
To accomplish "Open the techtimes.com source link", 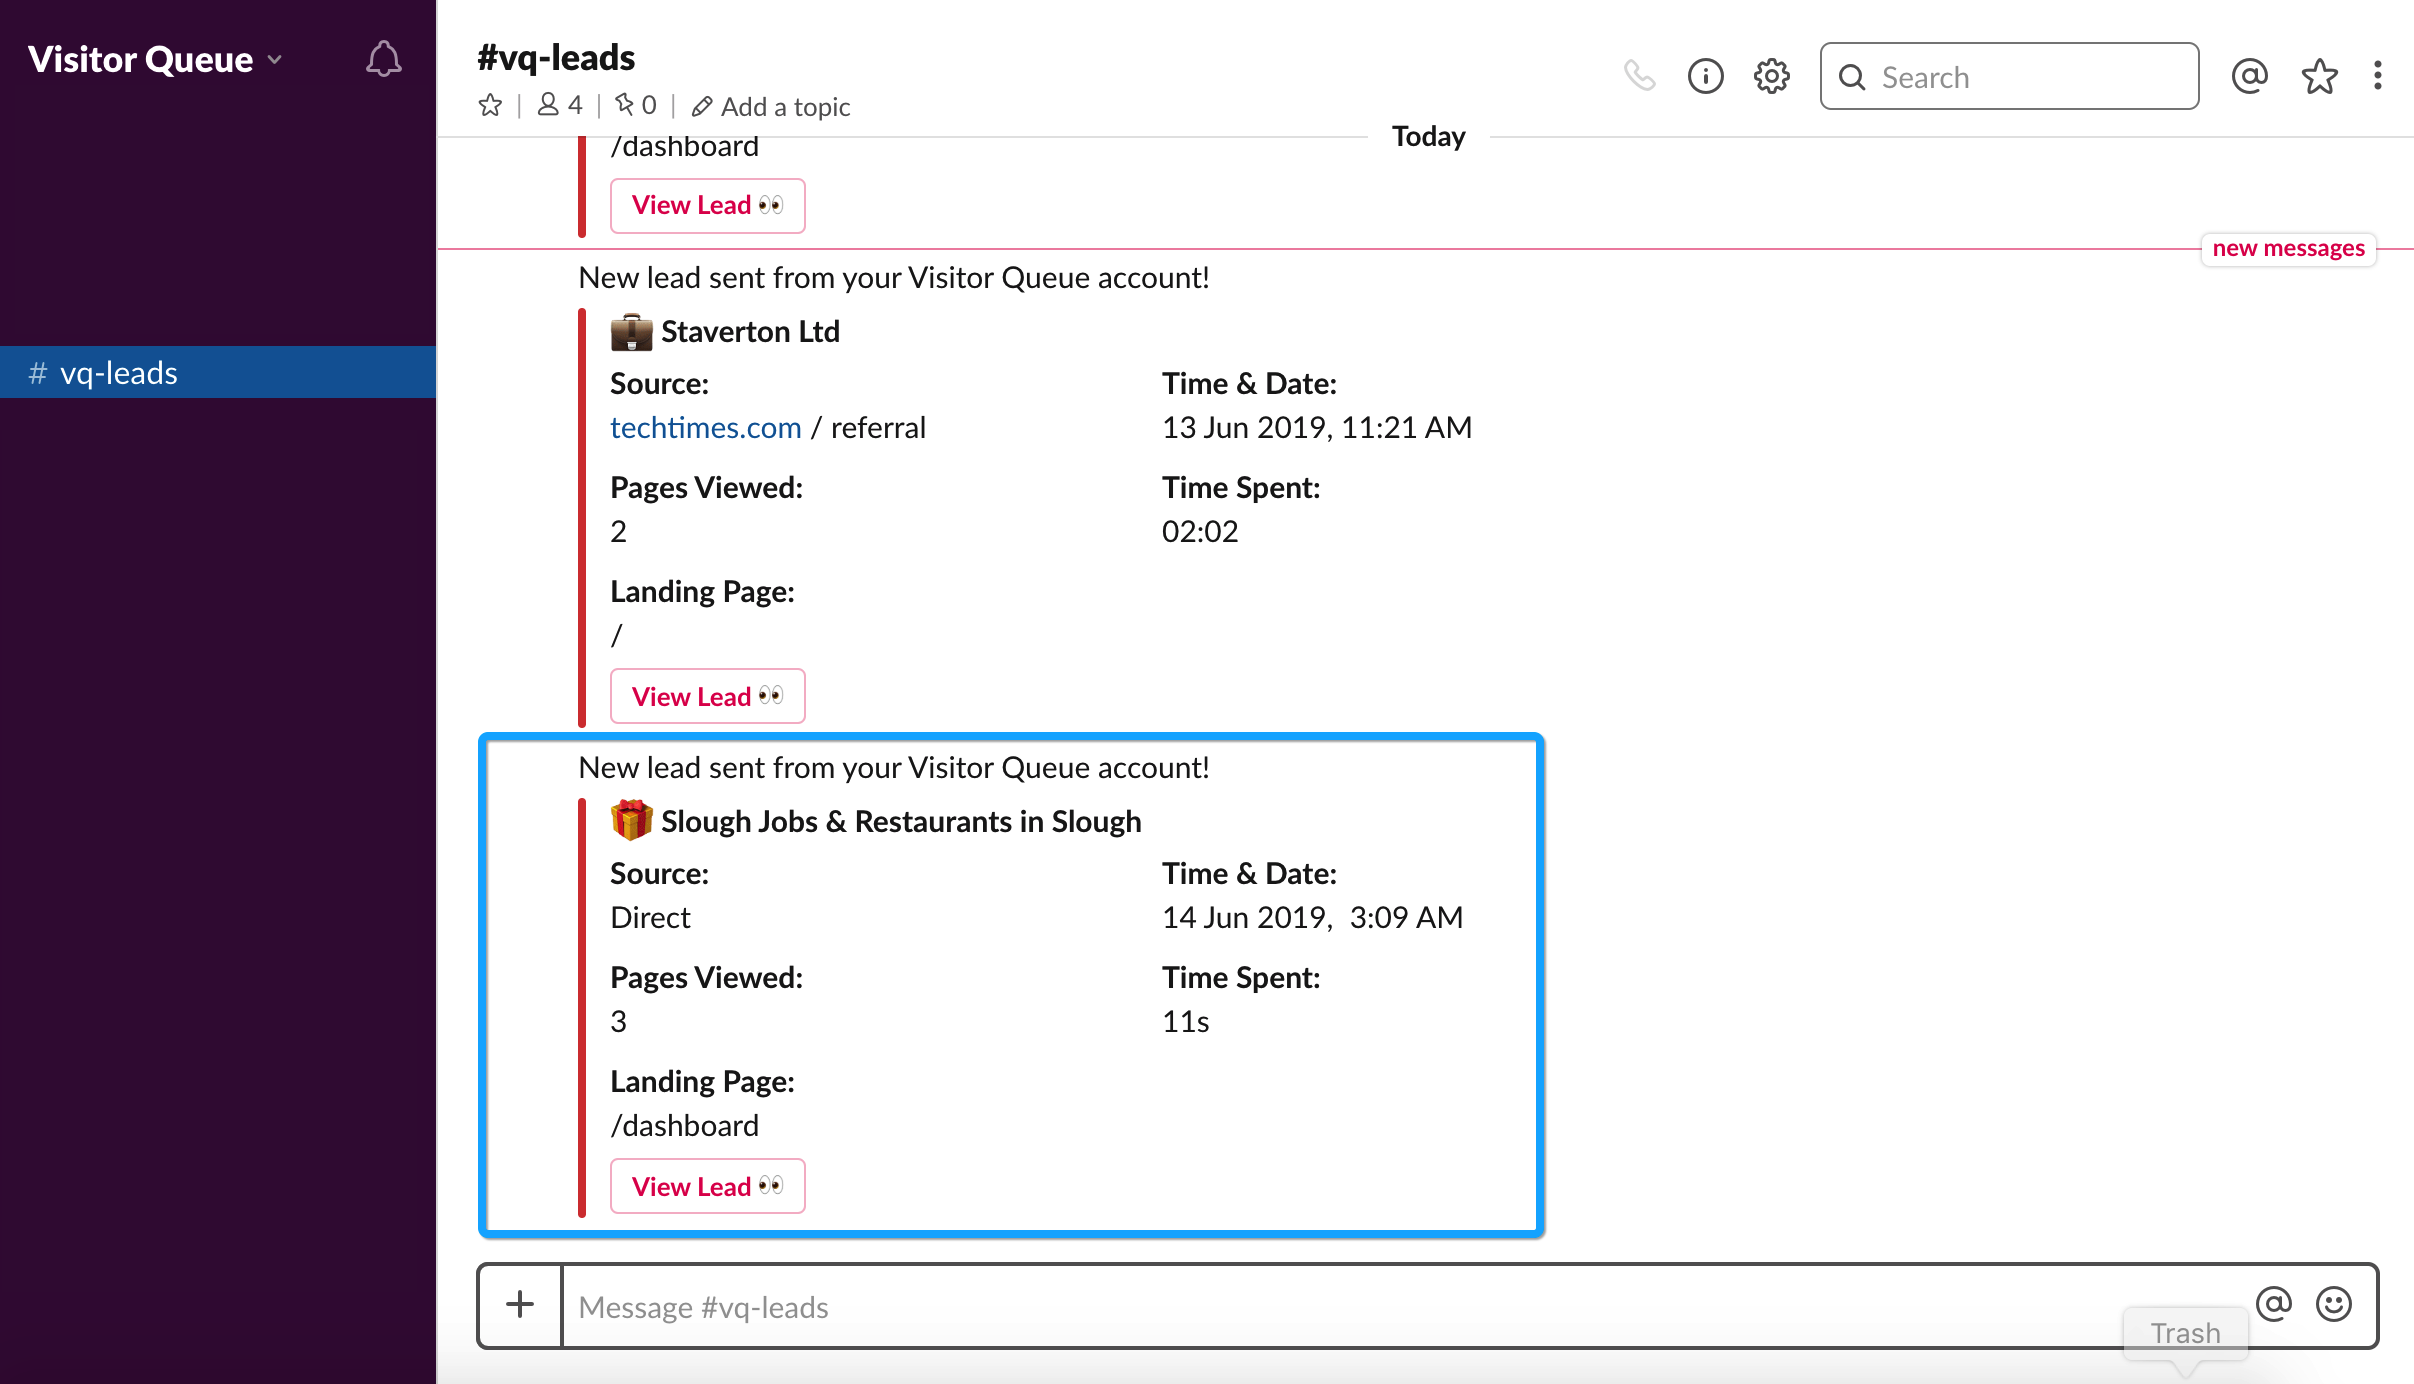I will [x=706, y=427].
